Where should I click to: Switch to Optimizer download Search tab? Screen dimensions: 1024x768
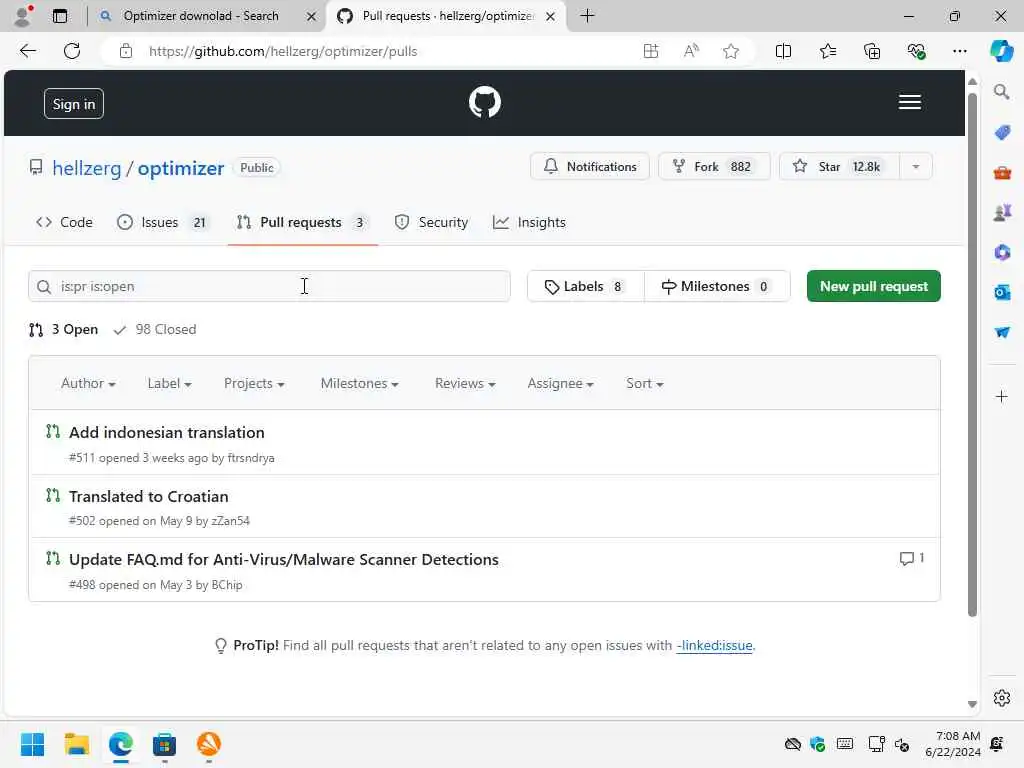201,16
